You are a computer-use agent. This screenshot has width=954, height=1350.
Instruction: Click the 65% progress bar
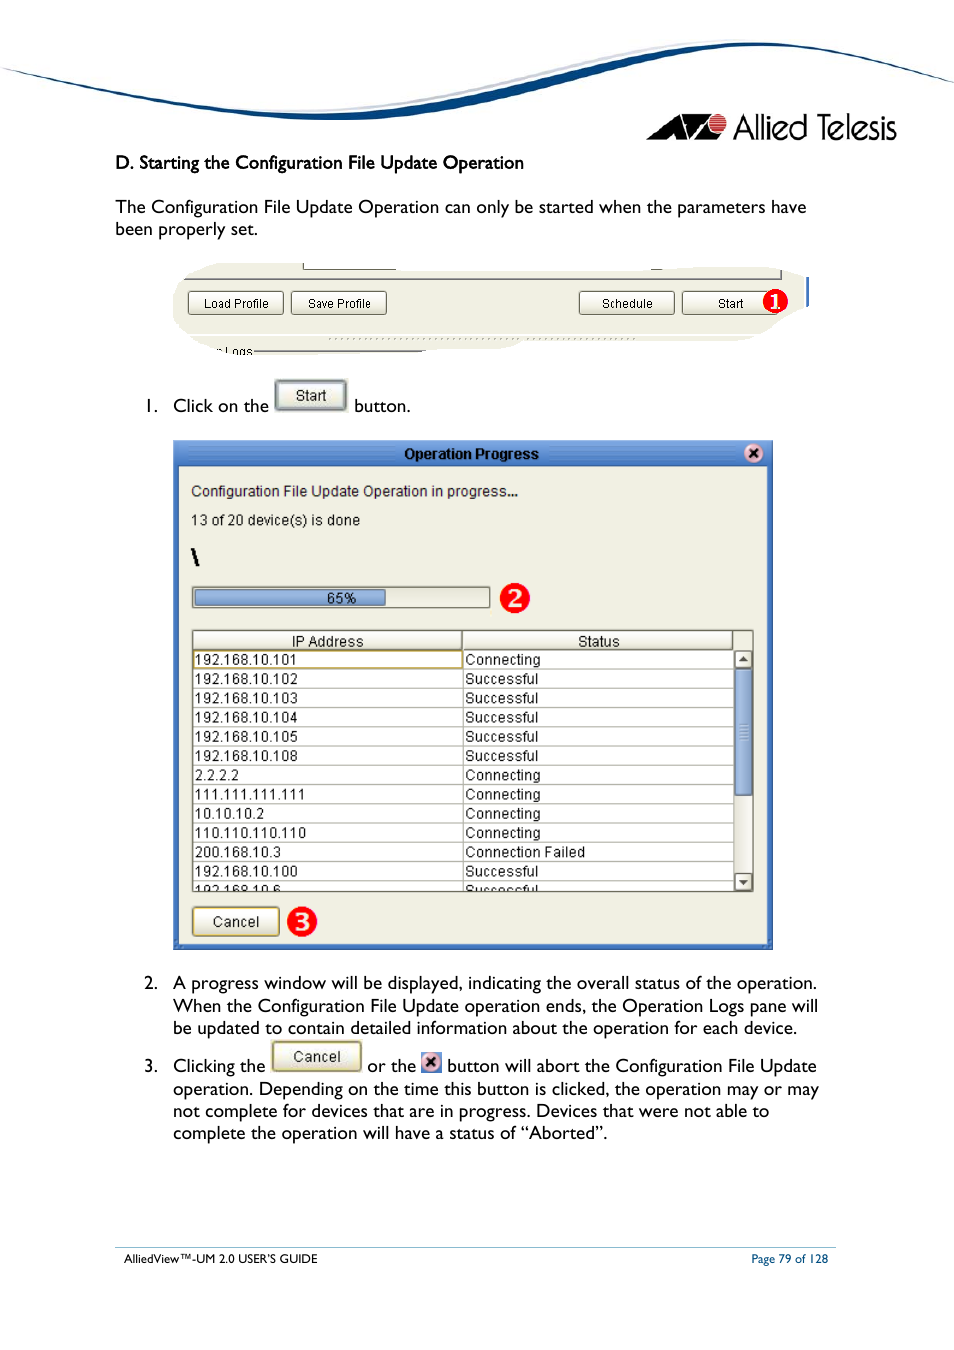[x=341, y=598]
